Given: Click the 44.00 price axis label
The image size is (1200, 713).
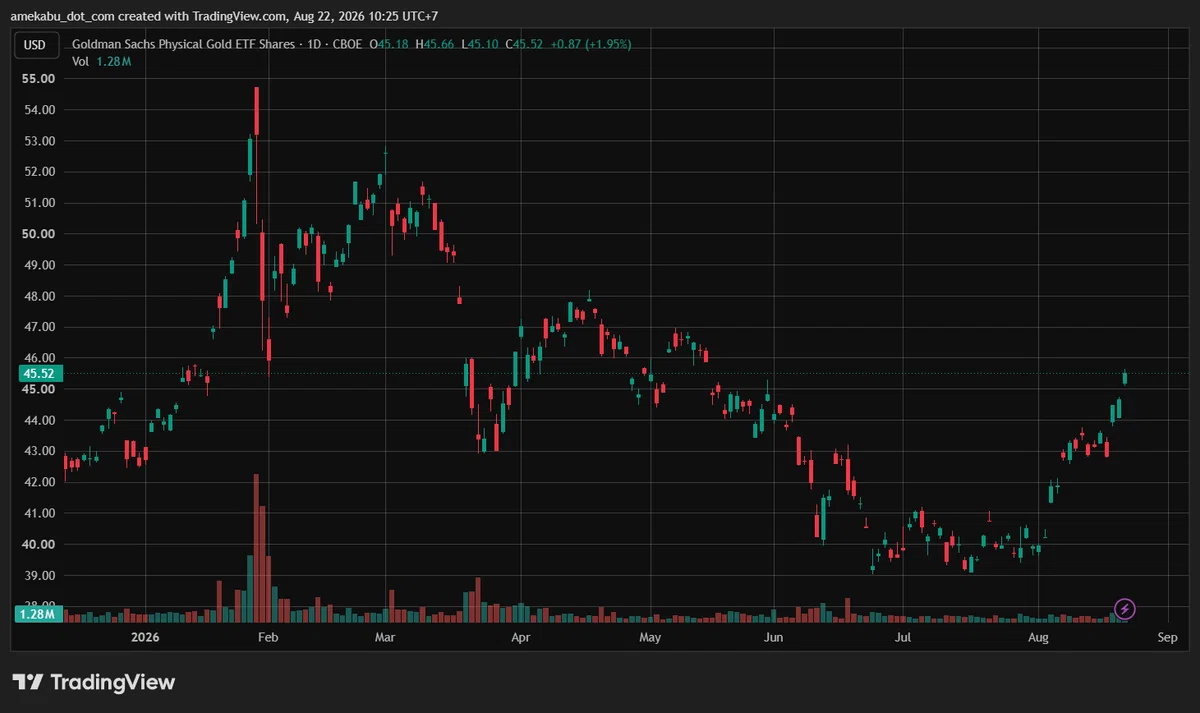Looking at the screenshot, I should coord(39,420).
